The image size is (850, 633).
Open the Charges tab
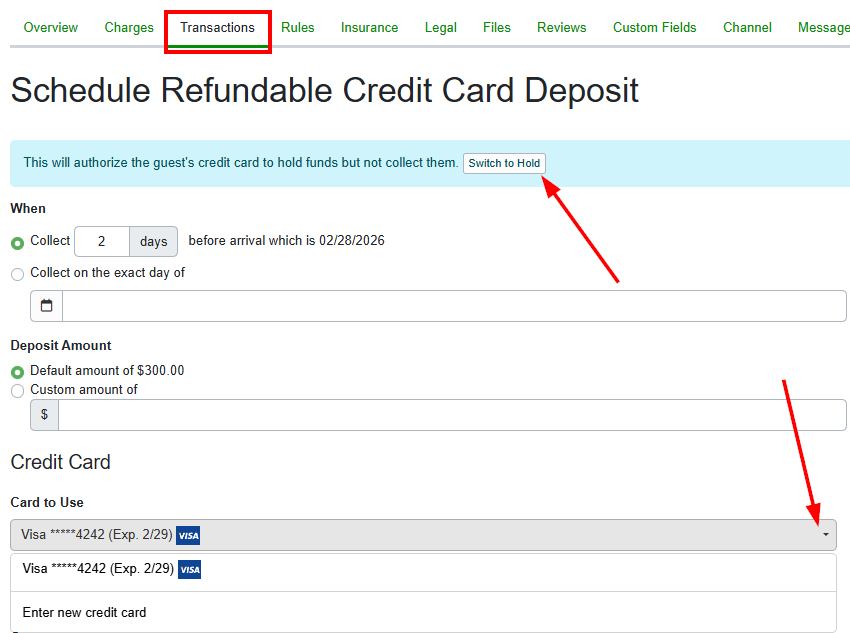point(128,27)
